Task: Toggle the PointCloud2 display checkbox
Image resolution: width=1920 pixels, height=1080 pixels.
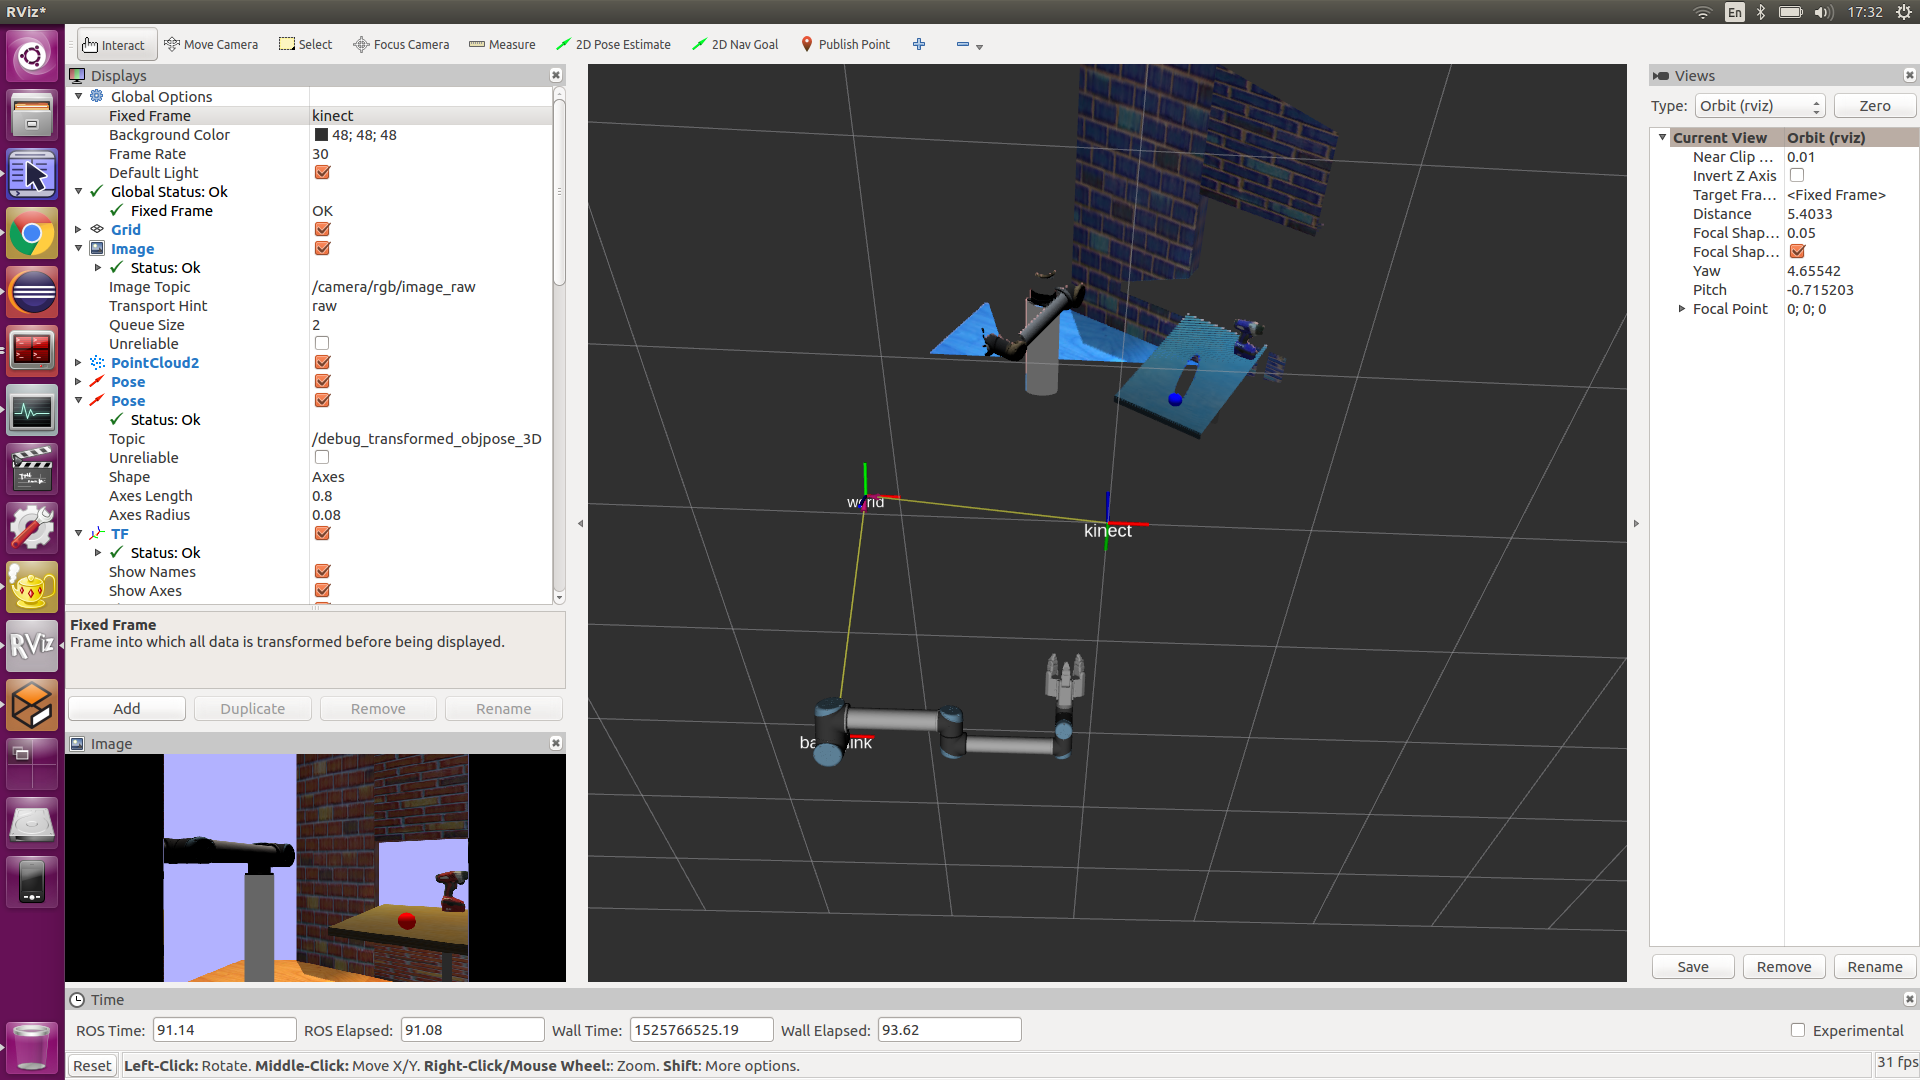Action: (x=322, y=363)
